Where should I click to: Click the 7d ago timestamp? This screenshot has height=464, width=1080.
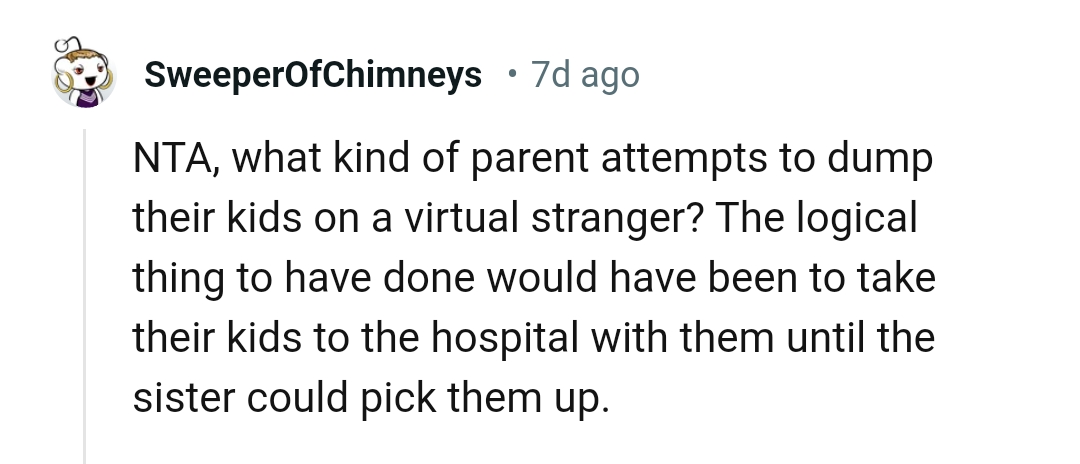pos(585,75)
